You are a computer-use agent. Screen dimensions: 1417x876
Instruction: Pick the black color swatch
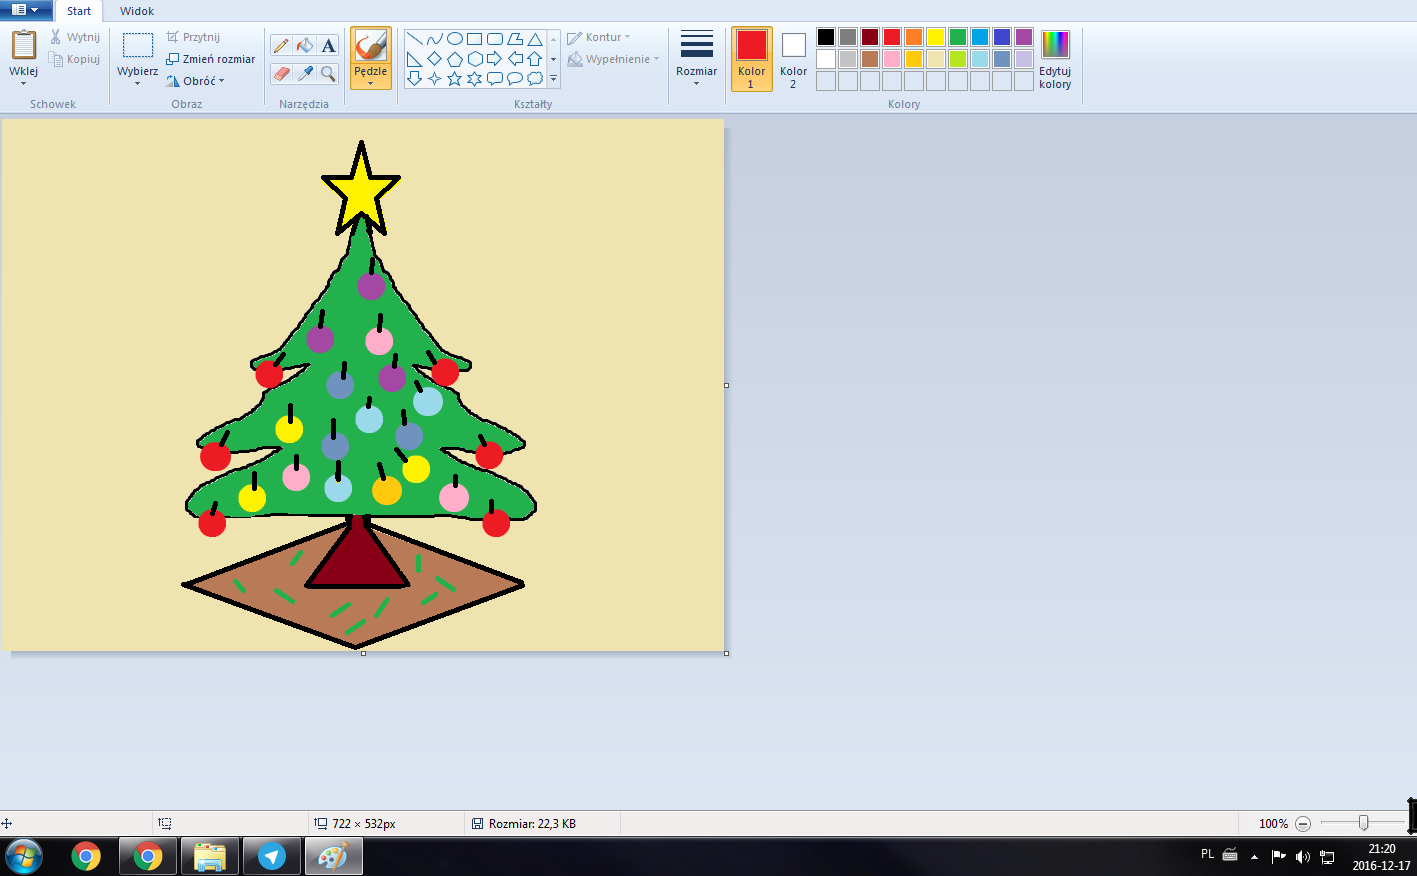(x=826, y=37)
